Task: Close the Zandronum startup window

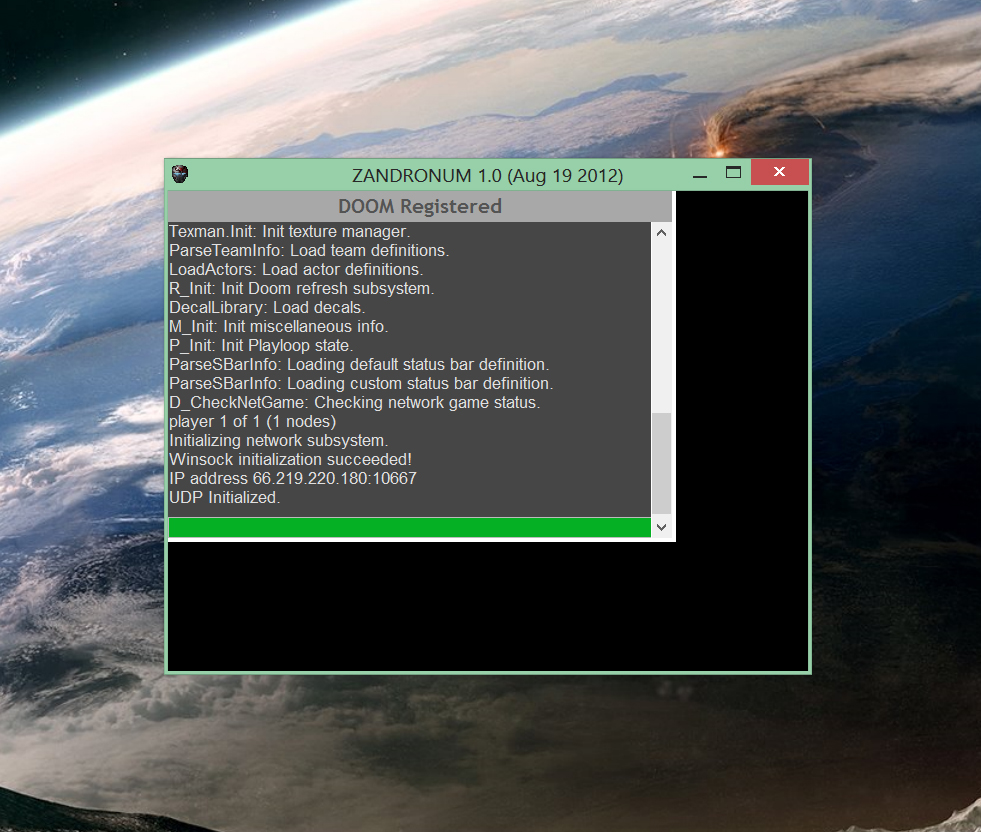Action: coord(779,174)
